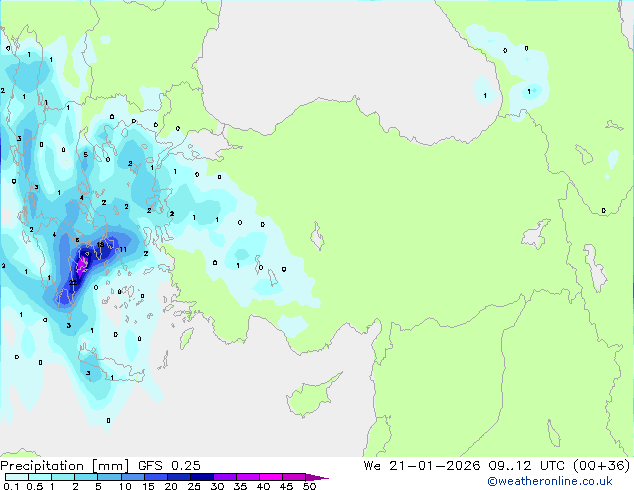
Task: Click legend label '50'
Action: [x=309, y=486]
